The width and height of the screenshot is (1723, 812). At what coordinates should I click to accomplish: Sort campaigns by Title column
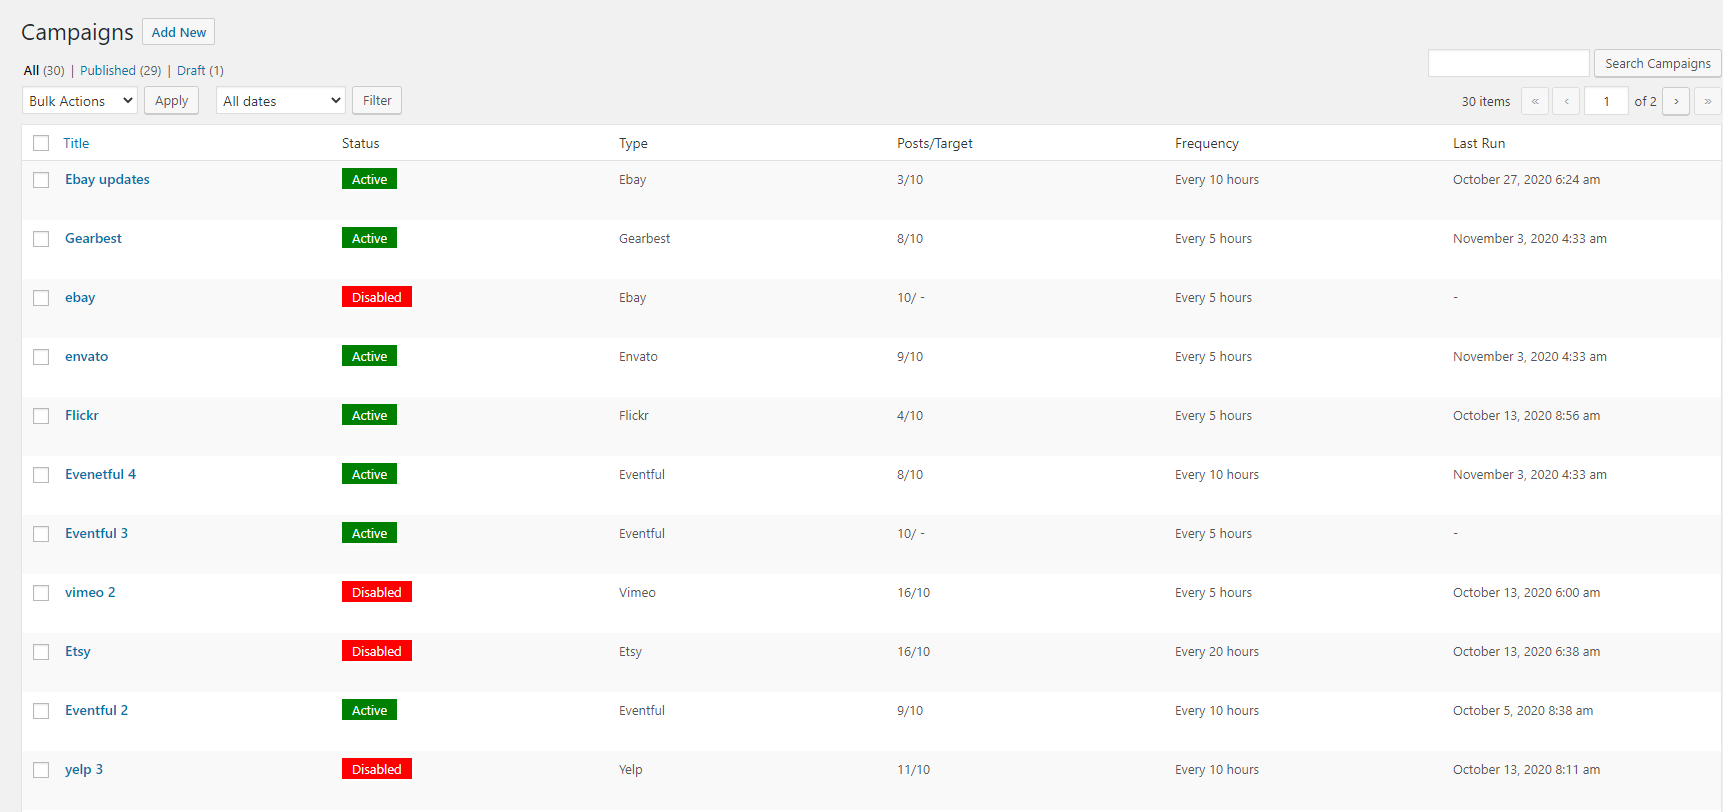pyautogui.click(x=76, y=143)
